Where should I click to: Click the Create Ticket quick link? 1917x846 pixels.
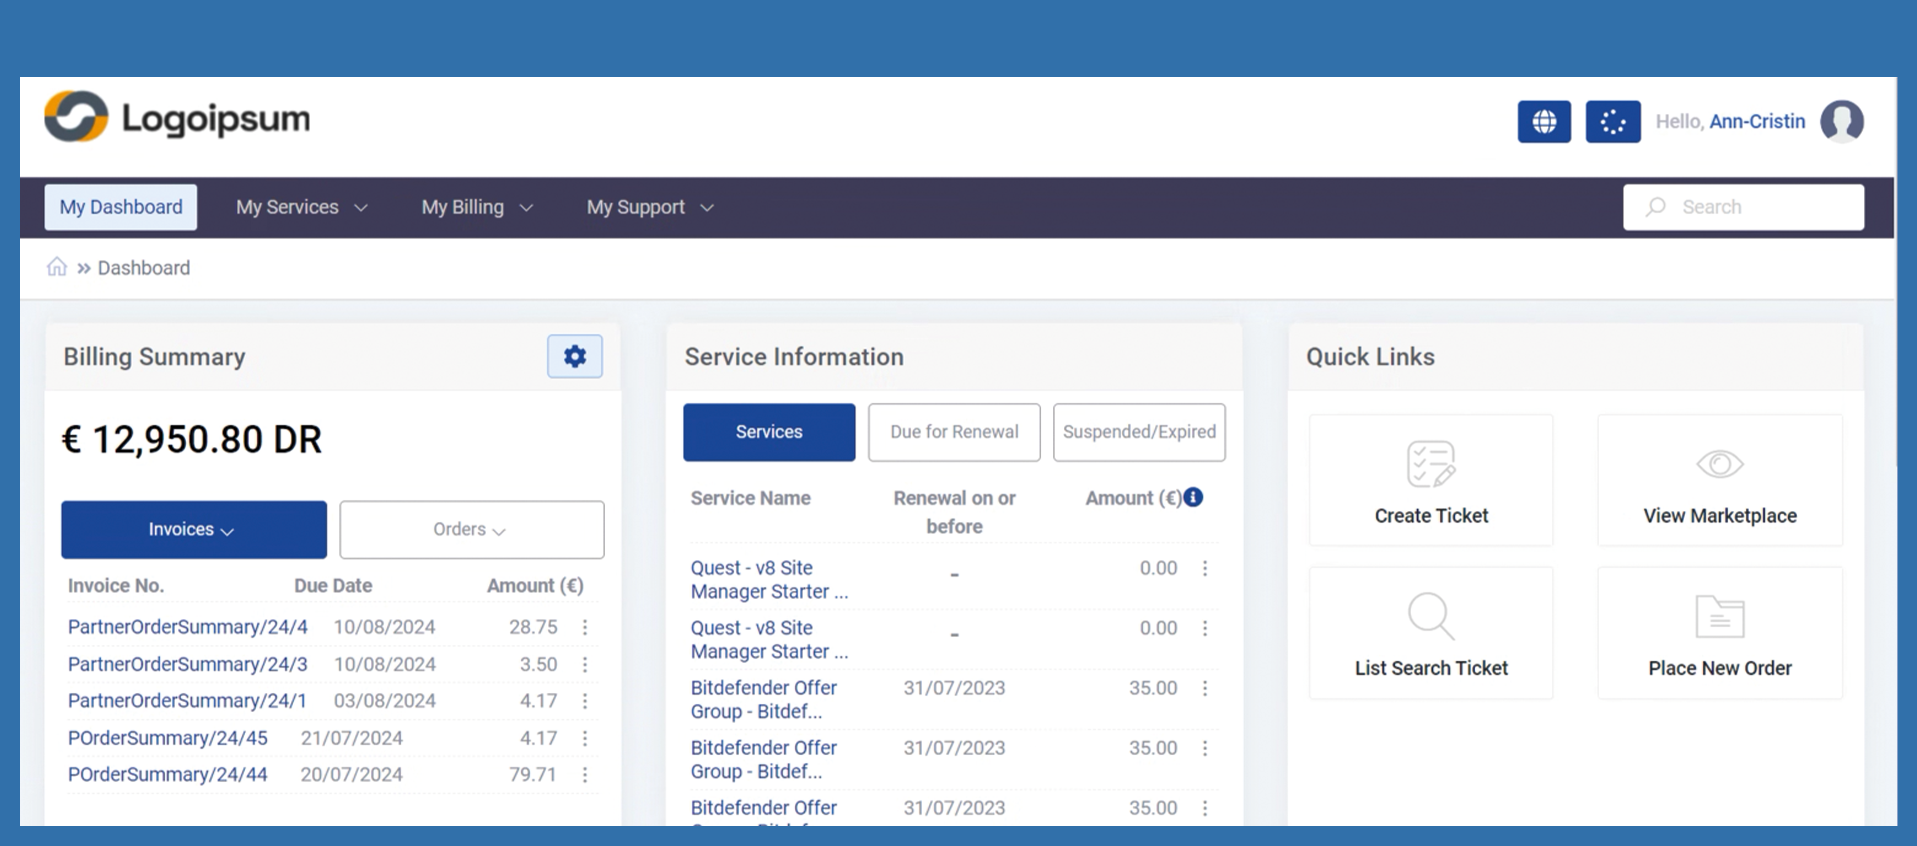coord(1430,481)
